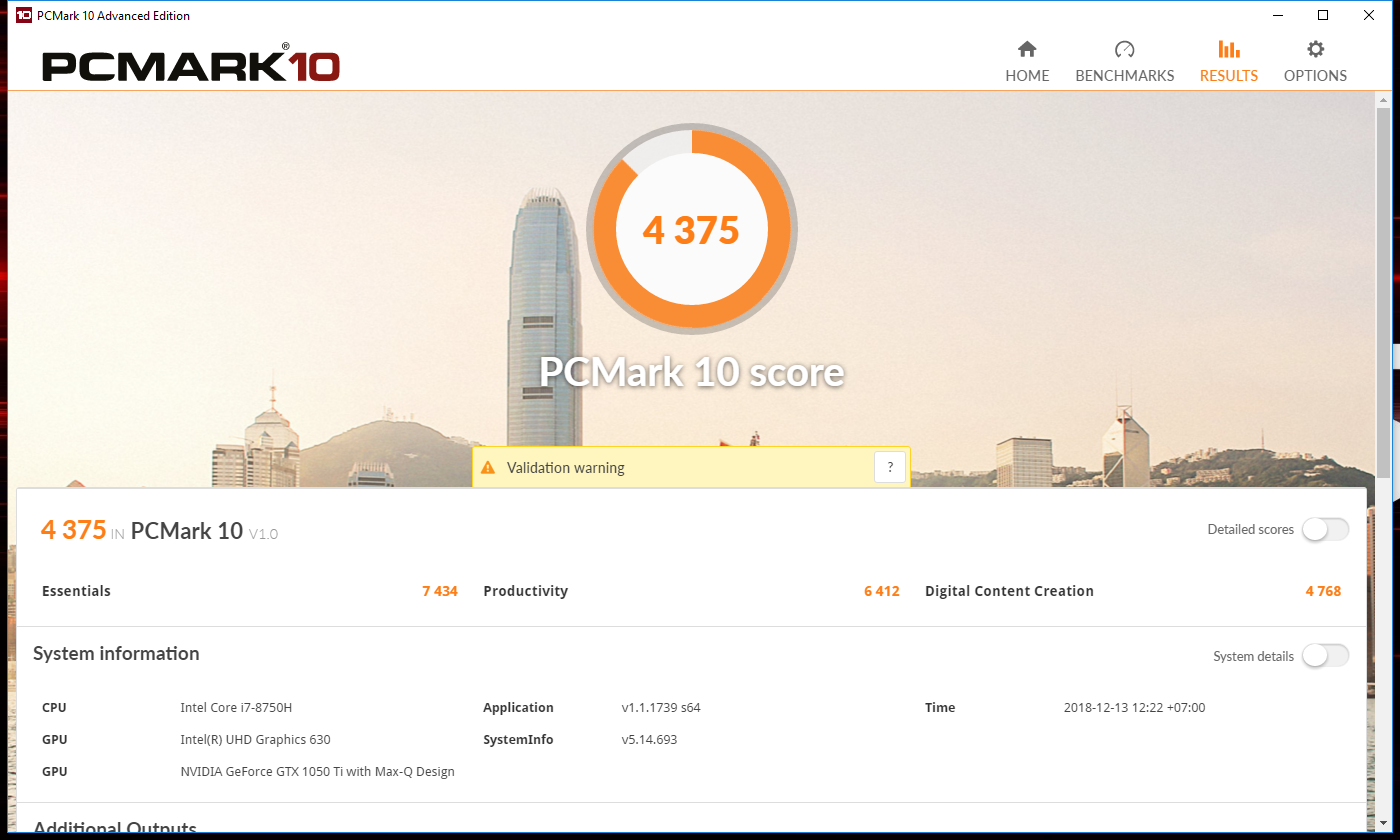
Task: Click the Application version v1.1.1739 s64
Action: pyautogui.click(x=661, y=708)
